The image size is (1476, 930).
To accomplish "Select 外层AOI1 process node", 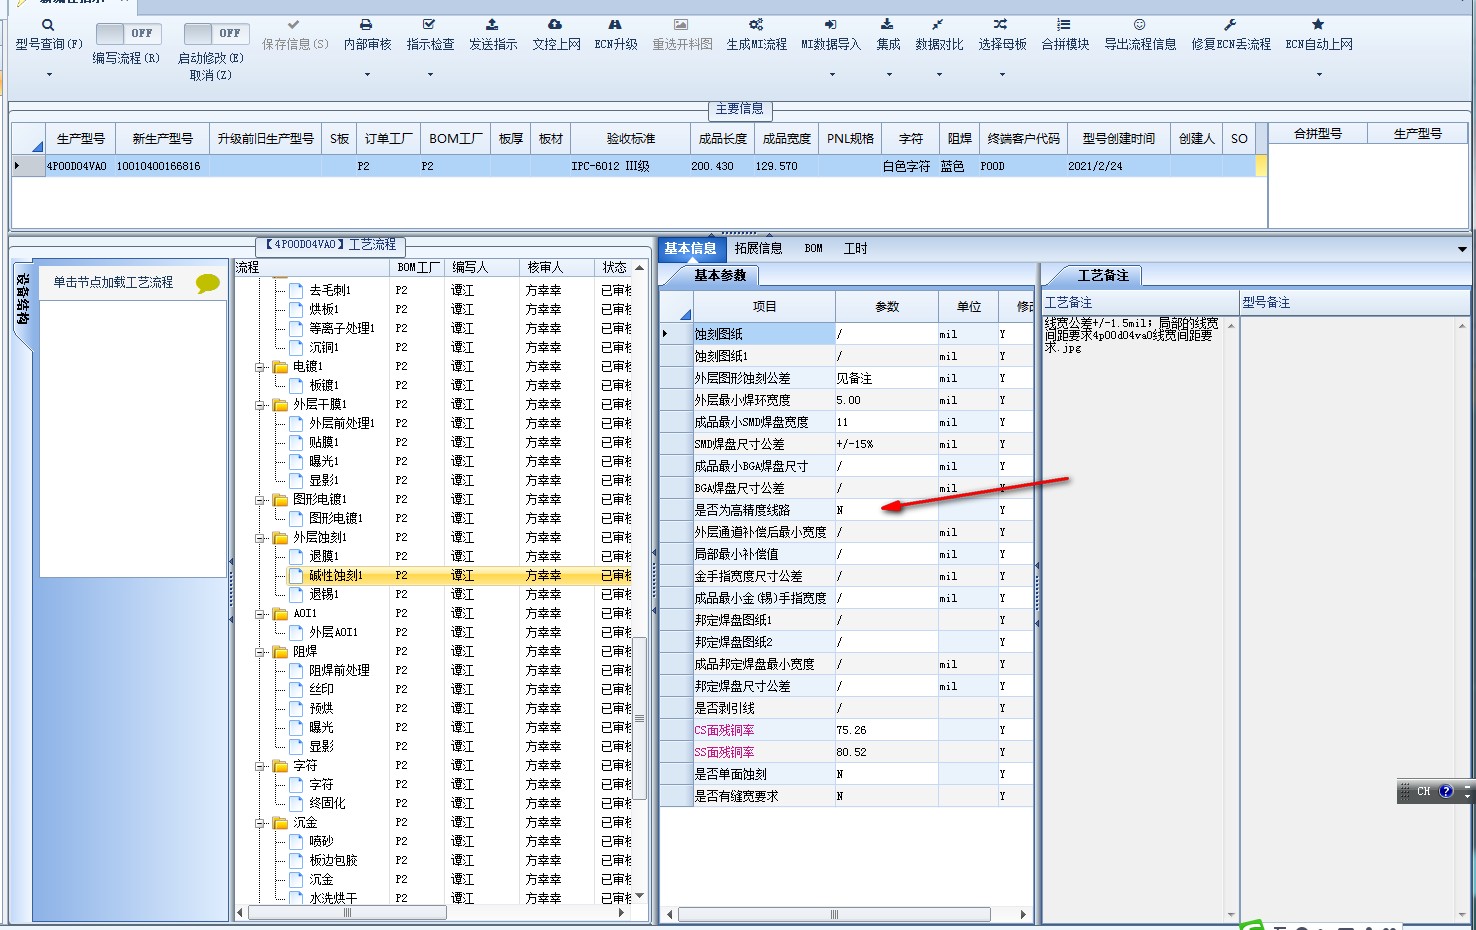I will 333,633.
